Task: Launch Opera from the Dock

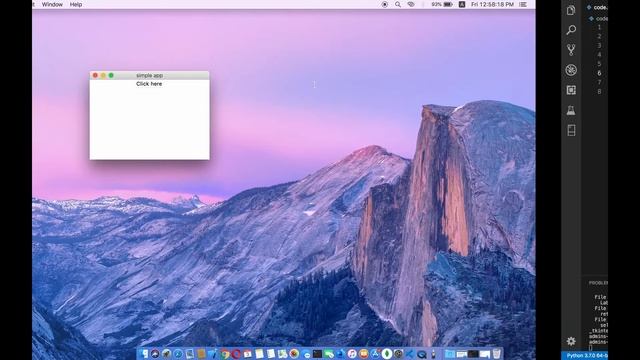Action: (x=236, y=354)
